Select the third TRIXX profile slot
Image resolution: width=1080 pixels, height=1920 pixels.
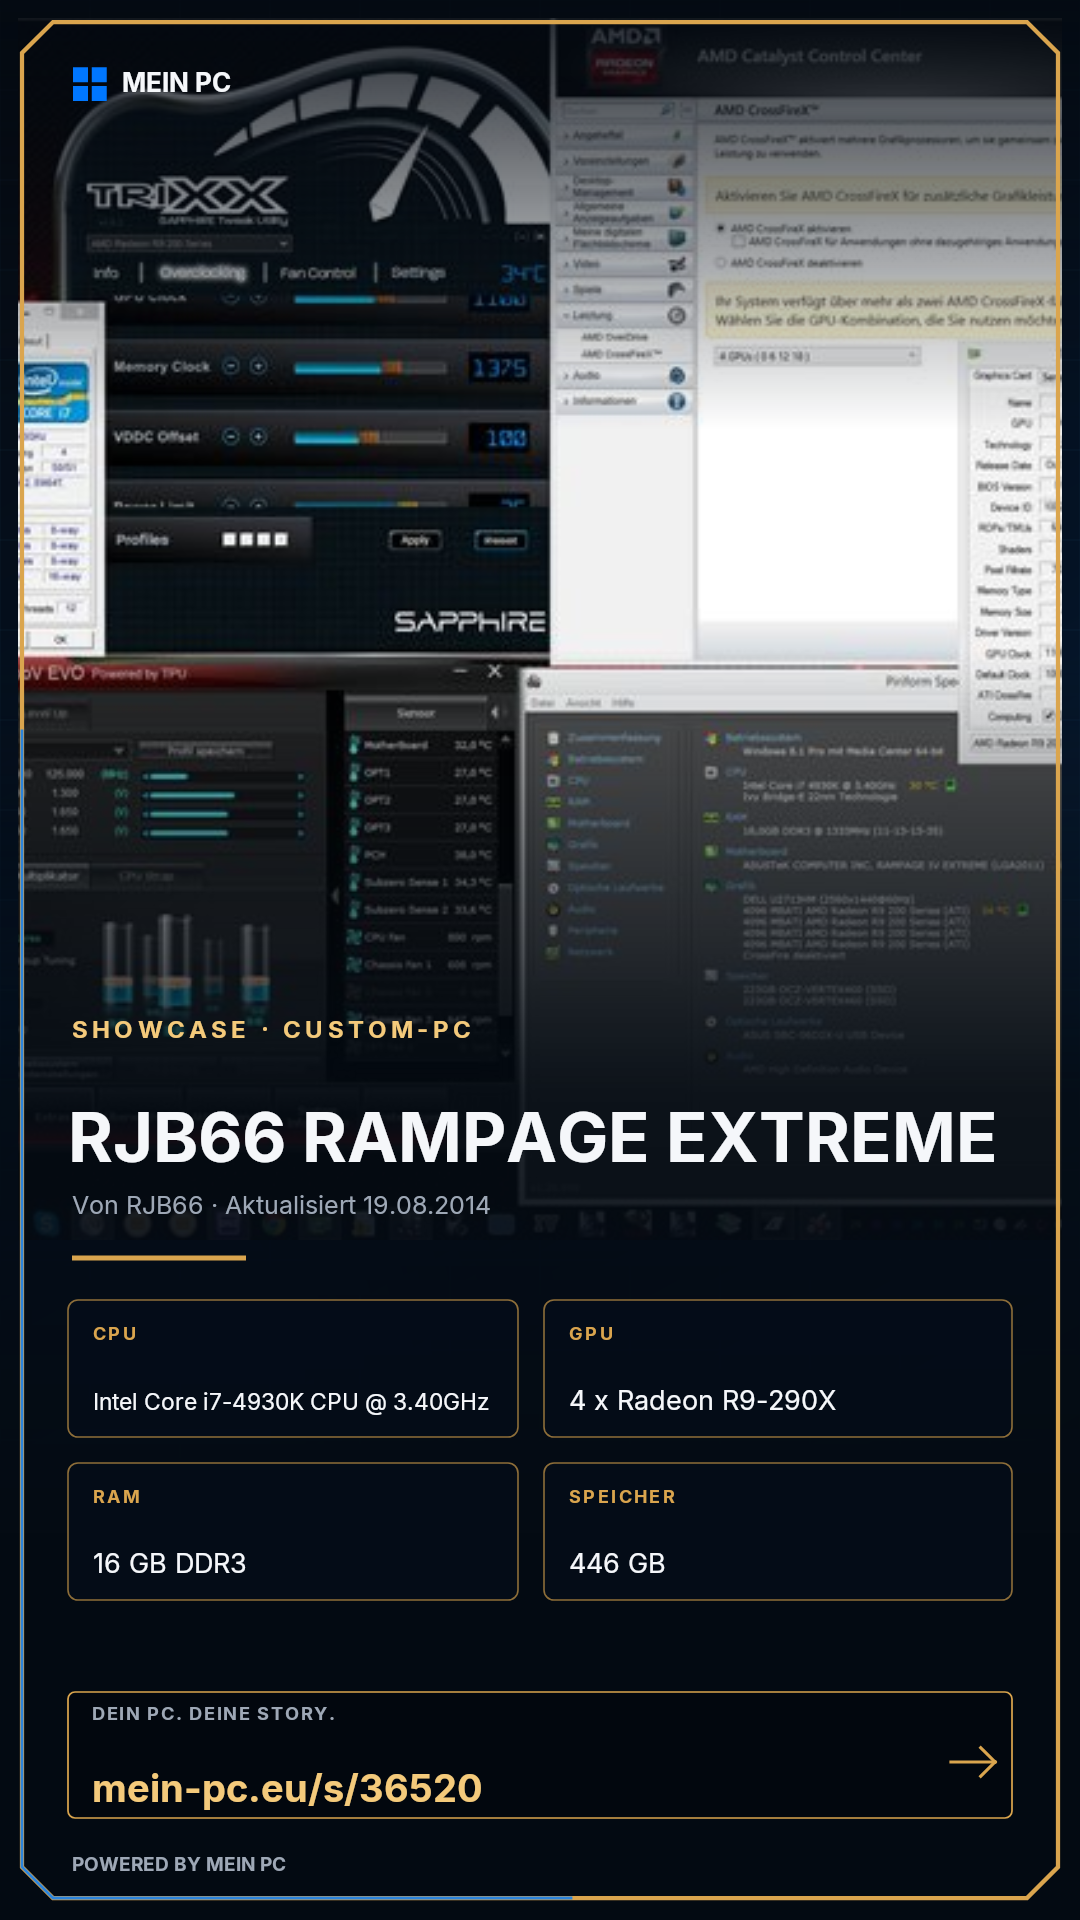point(264,540)
